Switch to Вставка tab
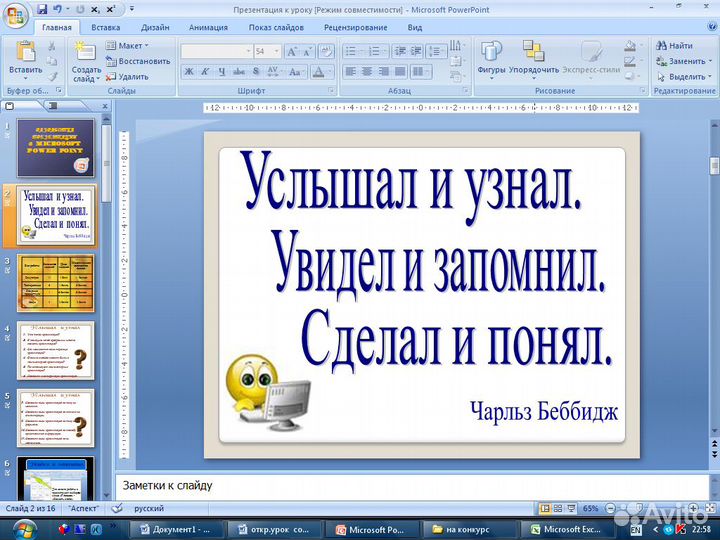The height and width of the screenshot is (540, 720). point(106,28)
